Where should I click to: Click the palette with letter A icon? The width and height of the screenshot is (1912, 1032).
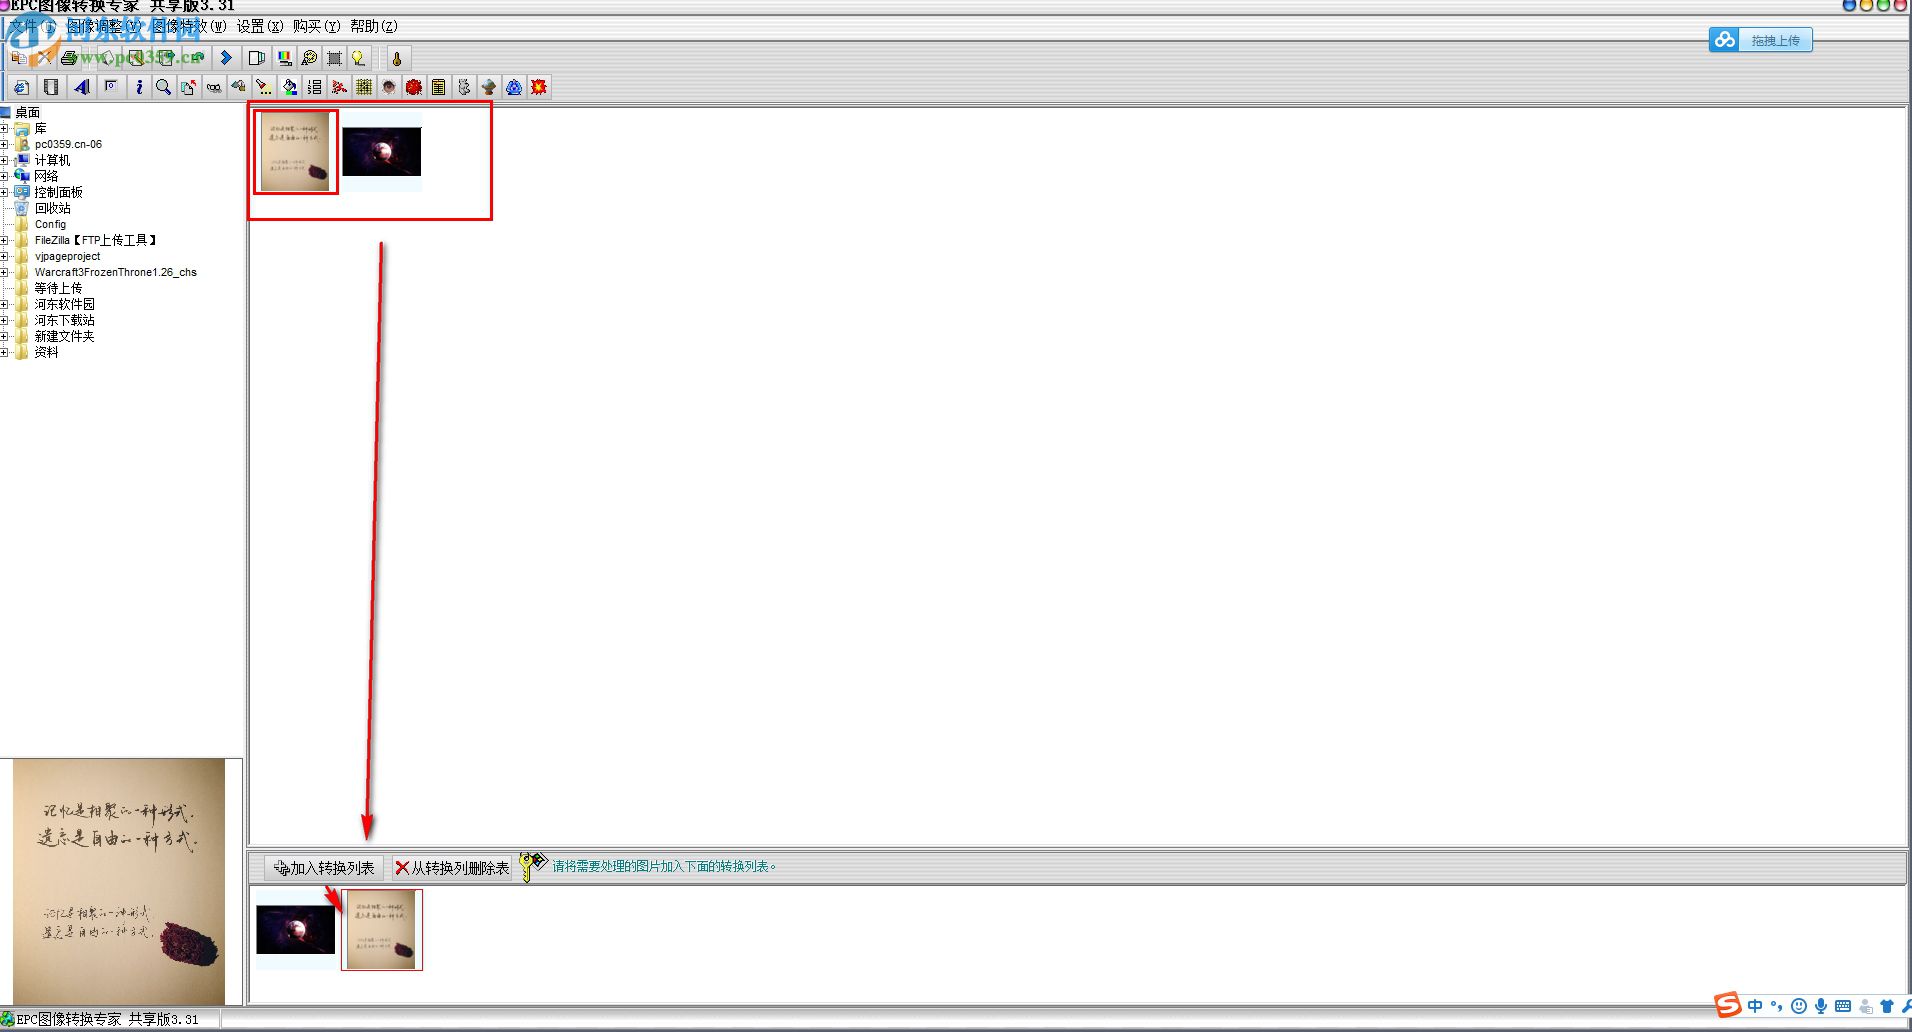[x=309, y=58]
